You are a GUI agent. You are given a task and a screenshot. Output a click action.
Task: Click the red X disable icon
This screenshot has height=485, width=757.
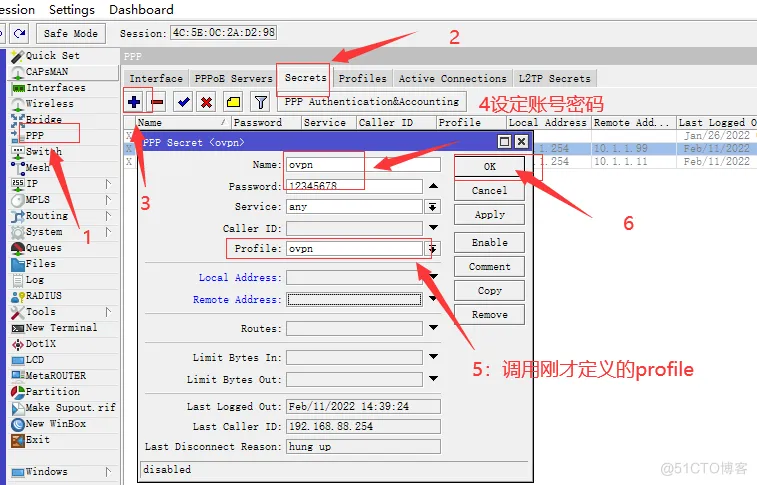(206, 101)
